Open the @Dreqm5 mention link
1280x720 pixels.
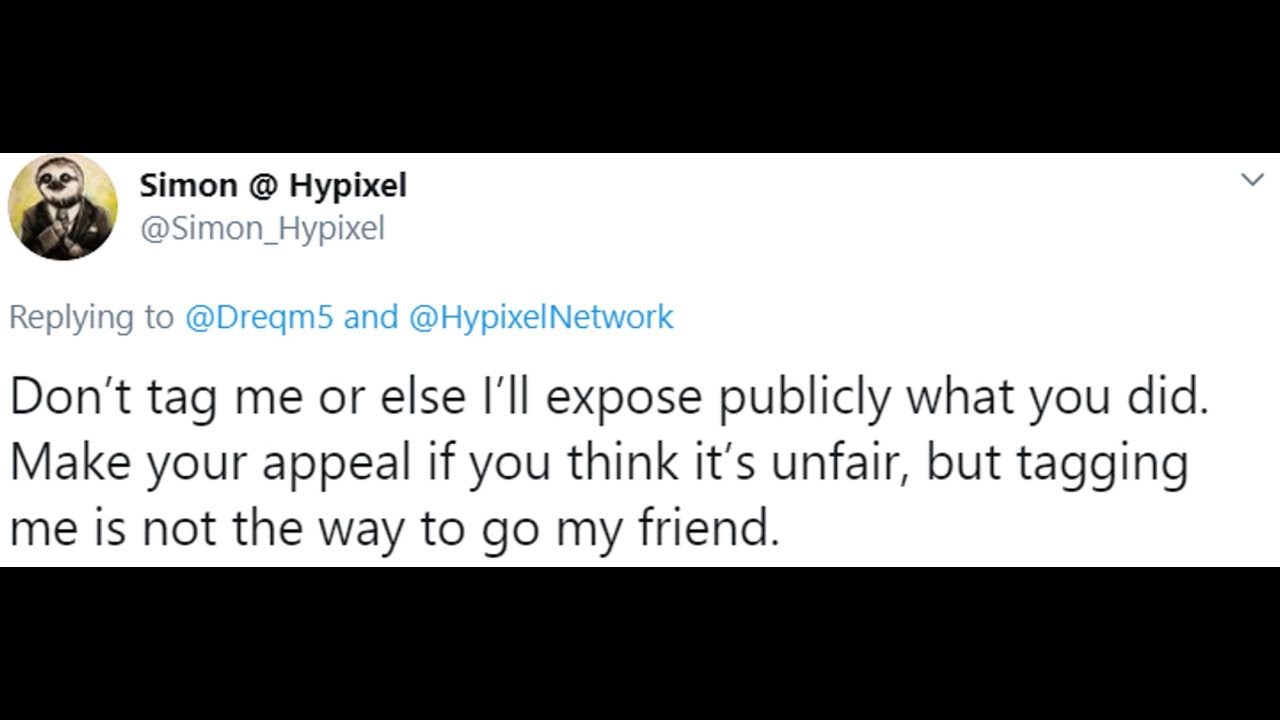point(259,317)
